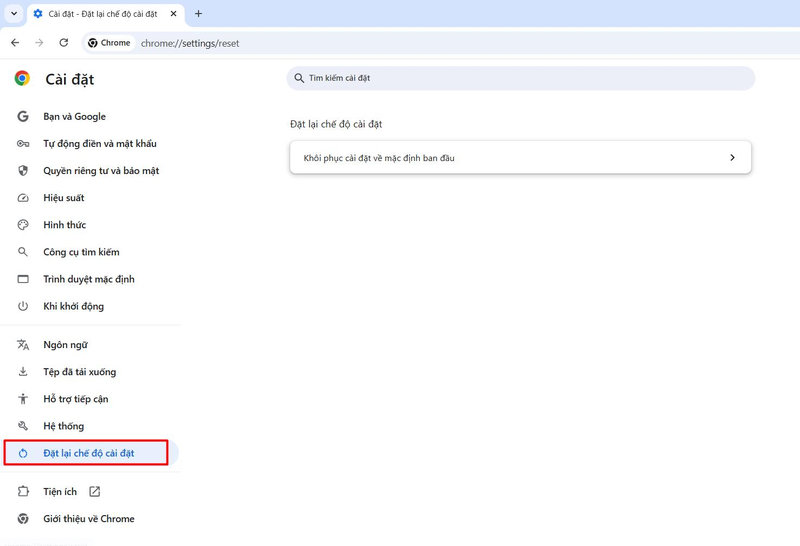Click the Cài đặt page heading
800x546 pixels.
(x=70, y=79)
